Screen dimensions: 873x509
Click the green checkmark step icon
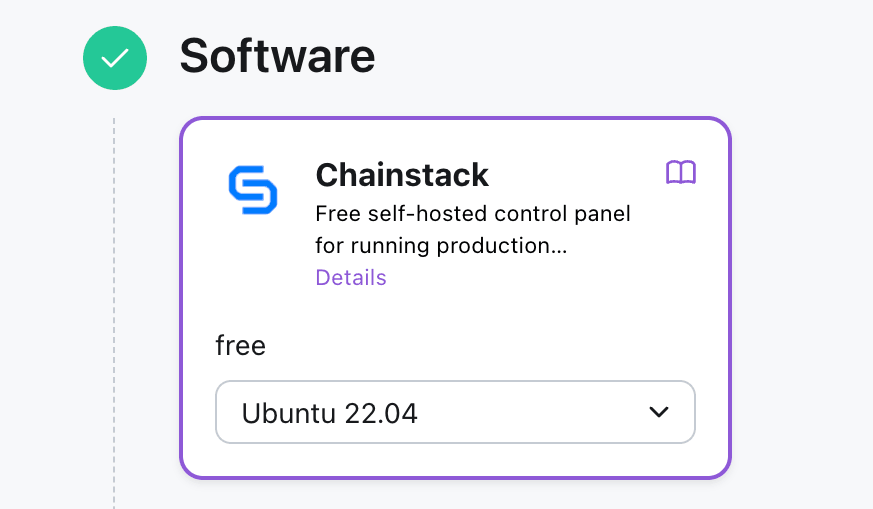click(x=115, y=58)
